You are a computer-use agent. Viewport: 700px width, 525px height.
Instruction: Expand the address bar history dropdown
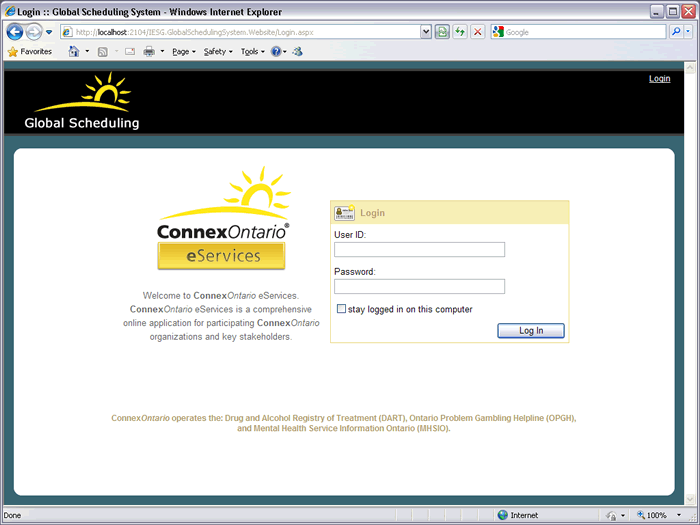pos(426,32)
